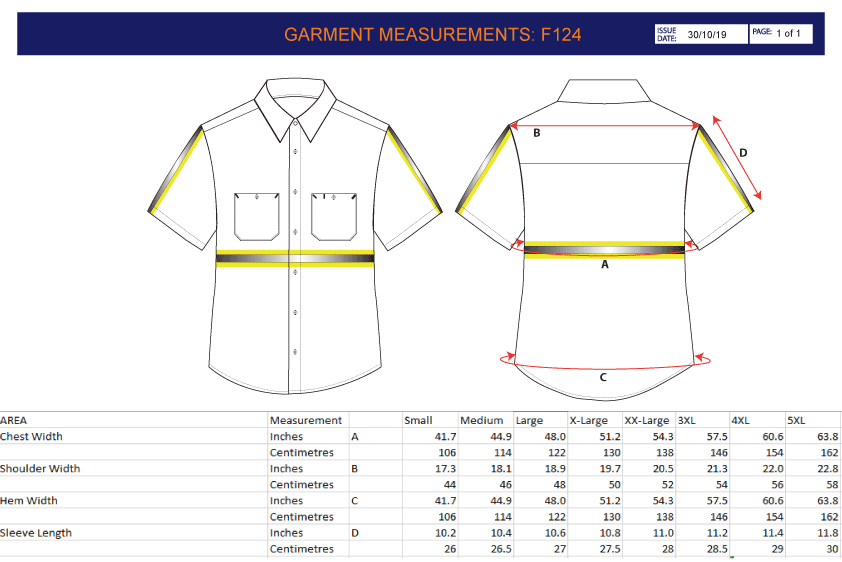Click Shoulder Width inches 5XL value 22.8
The height and width of the screenshot is (562, 842).
click(828, 469)
